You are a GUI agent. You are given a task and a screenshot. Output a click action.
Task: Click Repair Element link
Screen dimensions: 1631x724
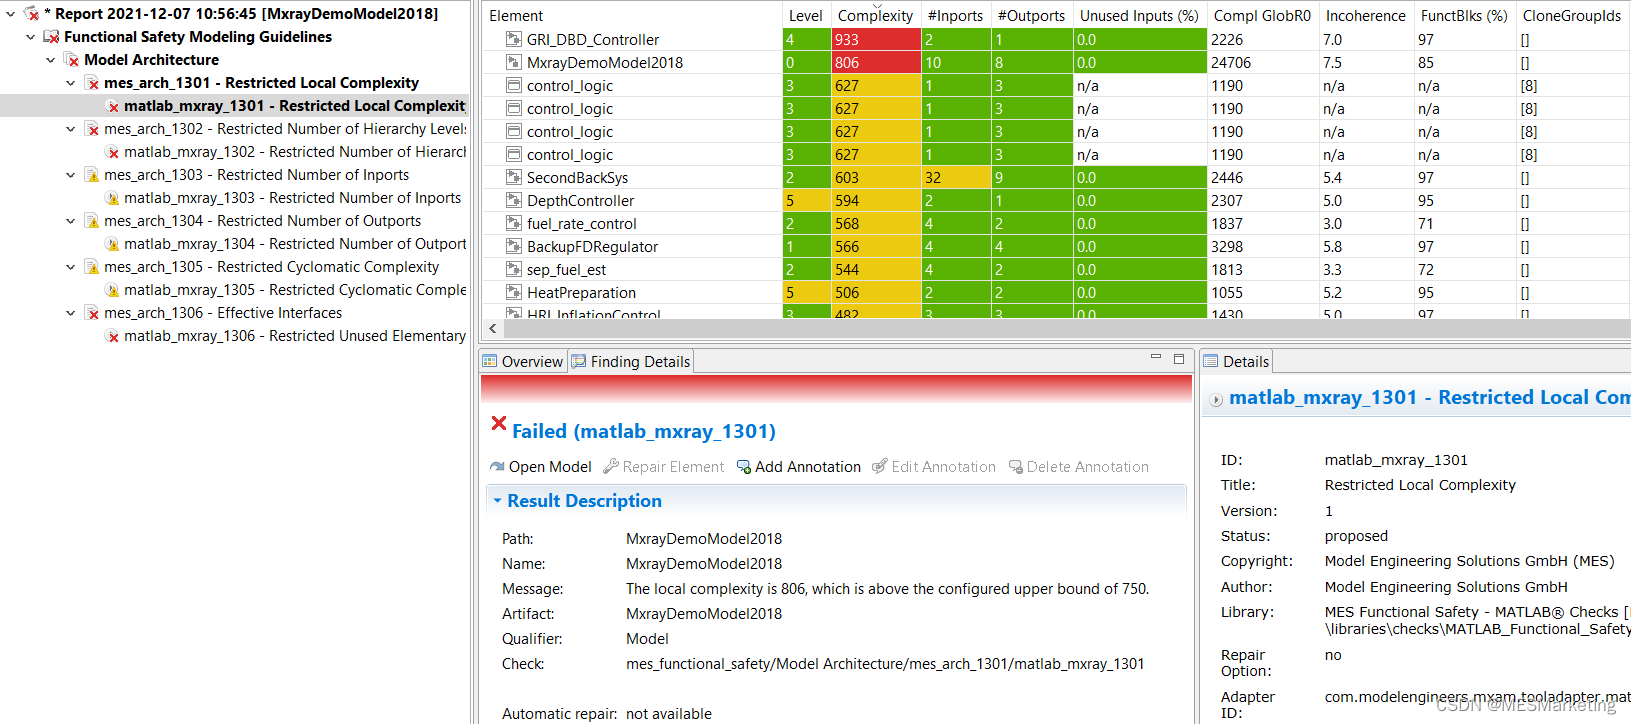click(x=673, y=467)
